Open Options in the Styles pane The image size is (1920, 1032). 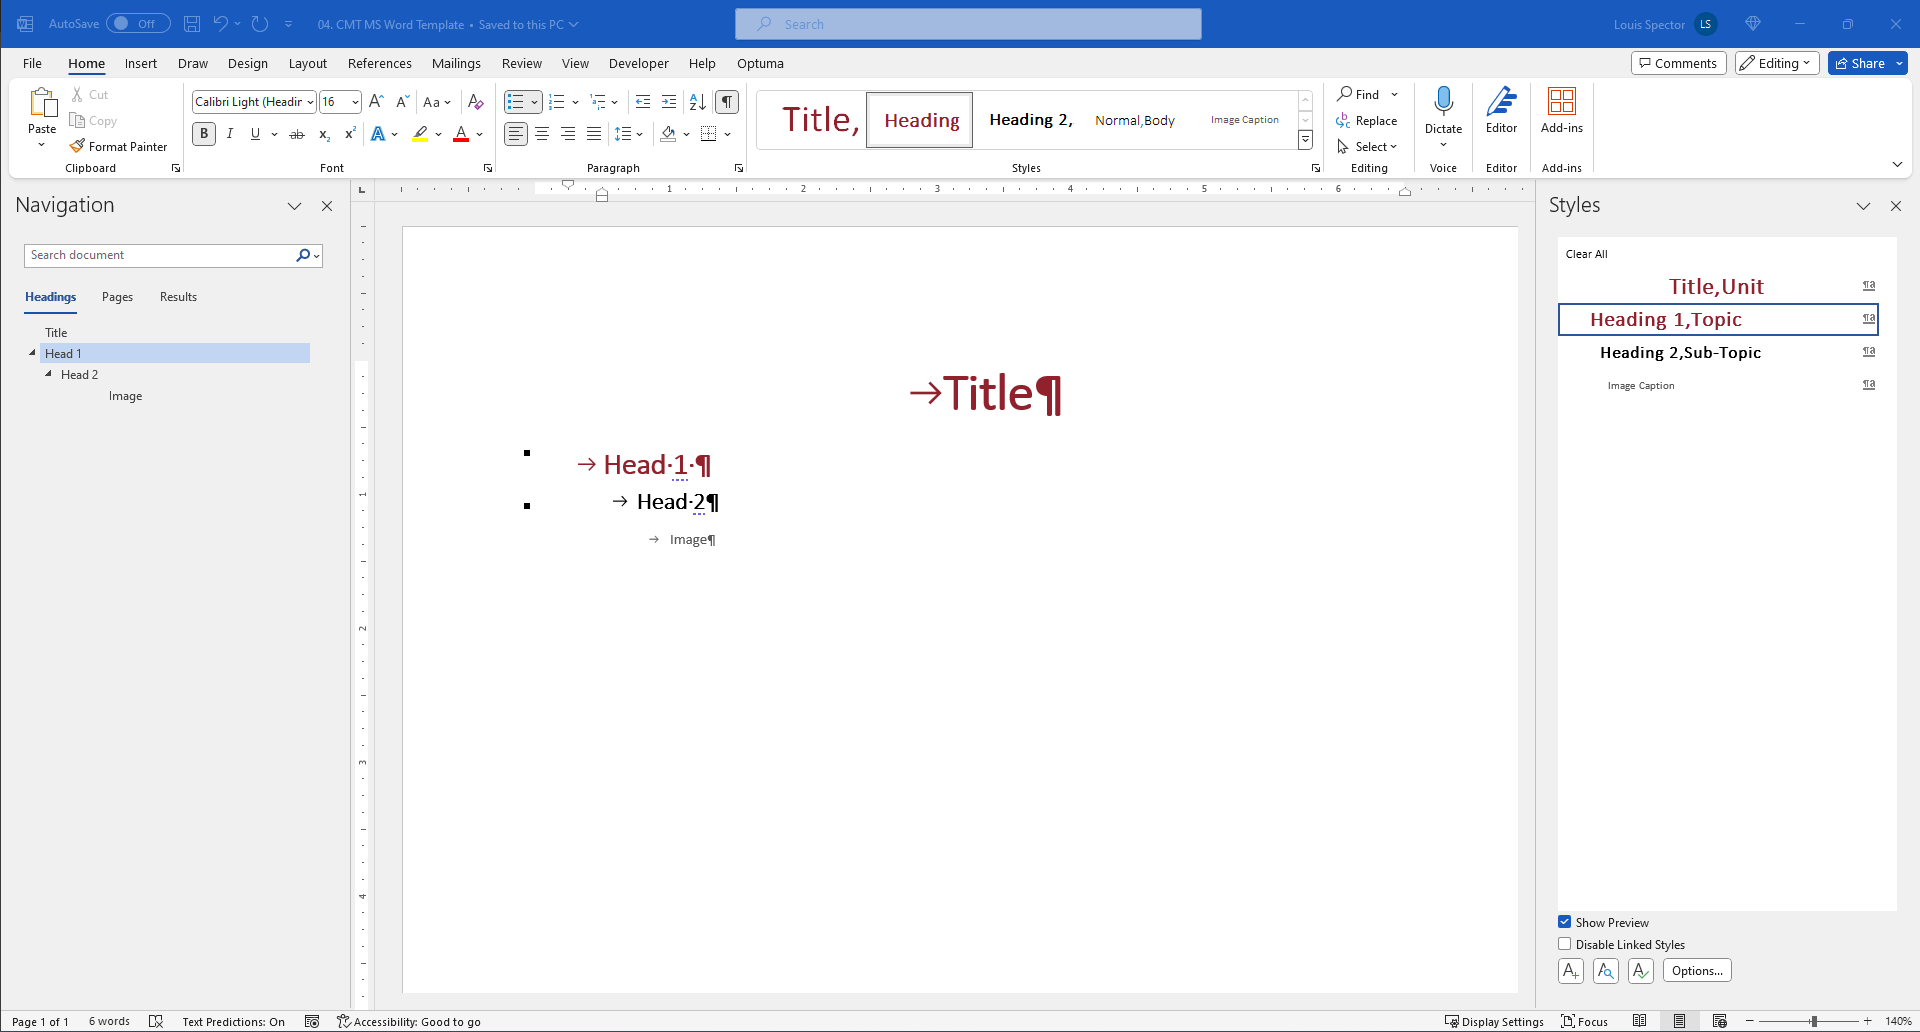[1696, 970]
